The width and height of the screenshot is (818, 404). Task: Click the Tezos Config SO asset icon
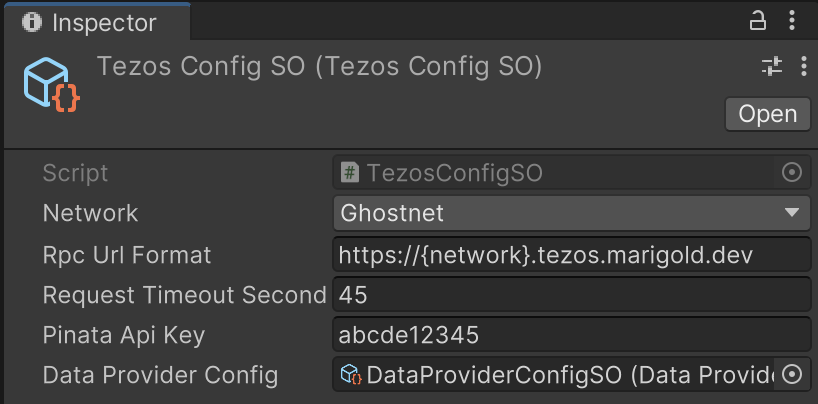click(x=51, y=85)
